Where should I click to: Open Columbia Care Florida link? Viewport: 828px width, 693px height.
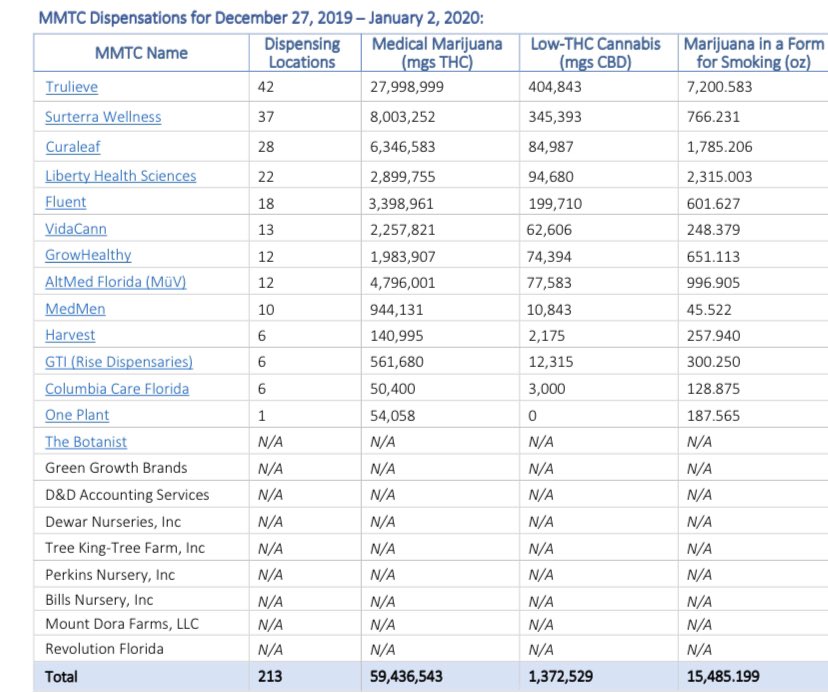point(117,389)
